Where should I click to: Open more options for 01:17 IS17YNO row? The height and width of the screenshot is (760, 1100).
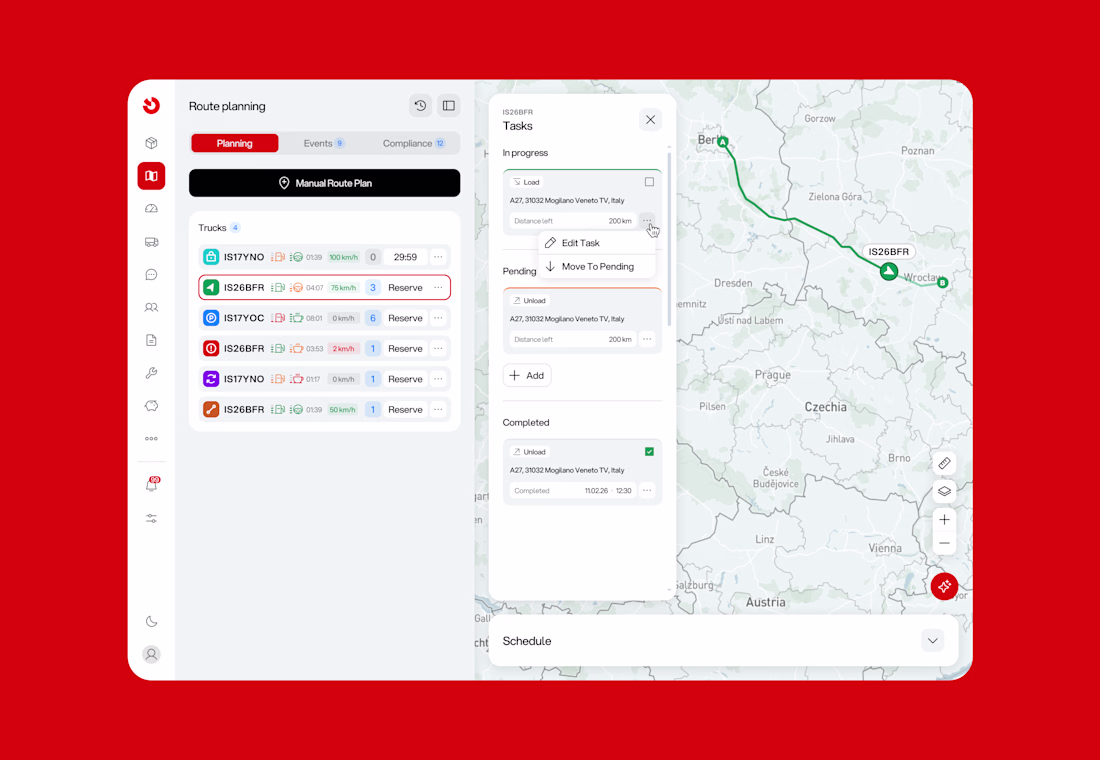438,379
